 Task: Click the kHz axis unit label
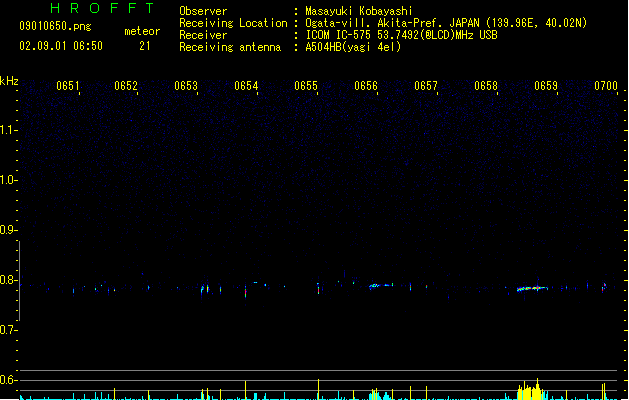pos(9,81)
